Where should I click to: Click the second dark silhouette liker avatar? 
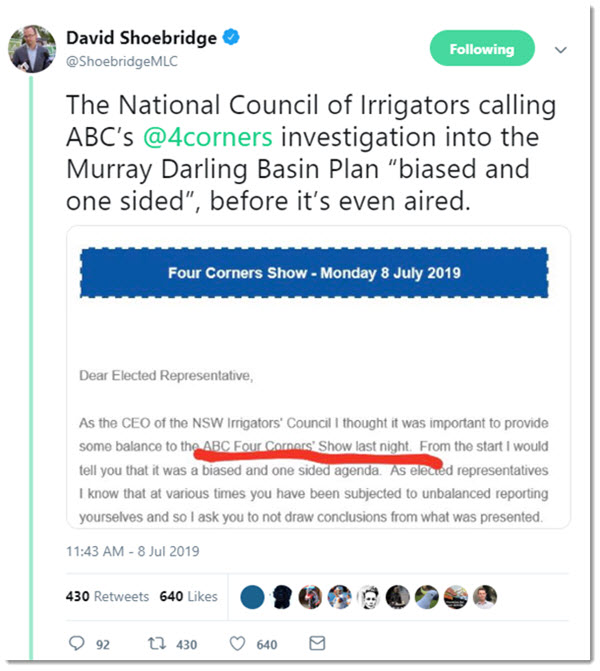click(283, 595)
